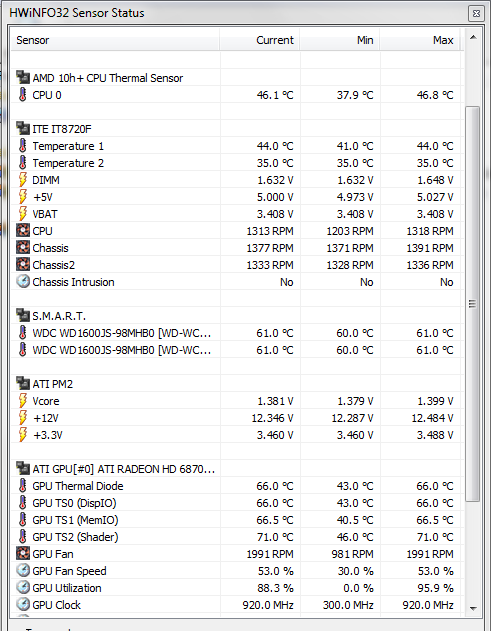Select the ATI PM2 group row
The height and width of the screenshot is (631, 491).
coord(237,384)
